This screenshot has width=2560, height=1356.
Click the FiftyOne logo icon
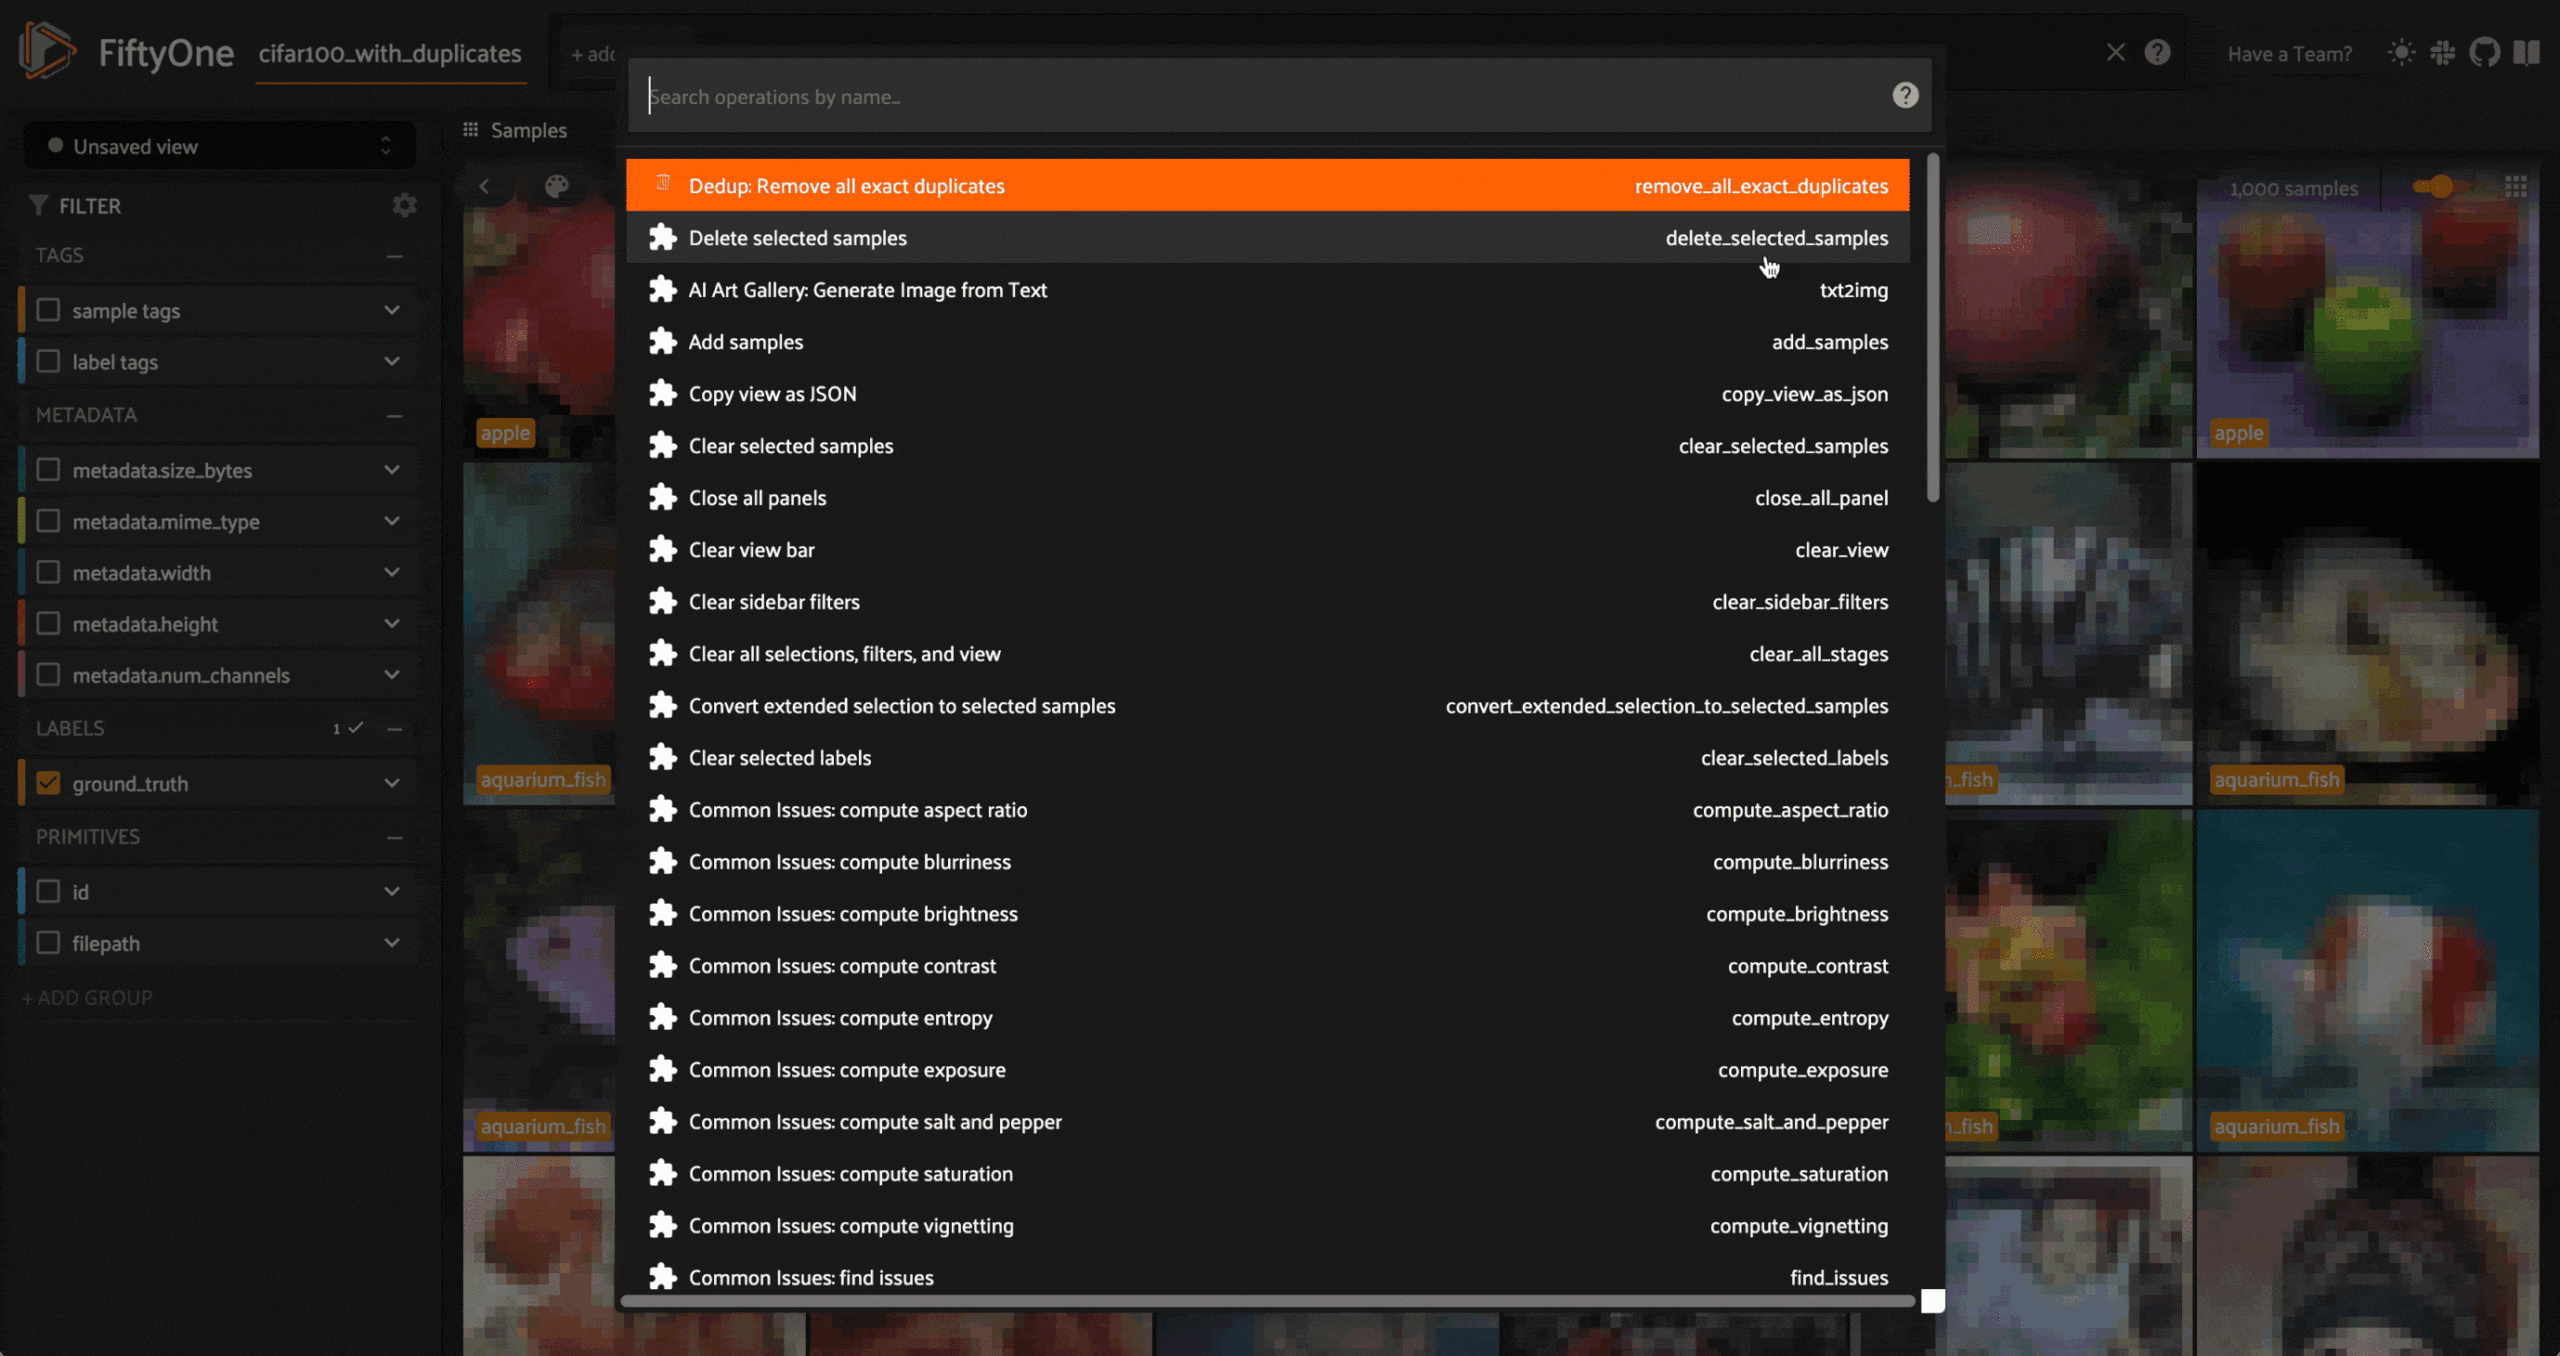46,50
